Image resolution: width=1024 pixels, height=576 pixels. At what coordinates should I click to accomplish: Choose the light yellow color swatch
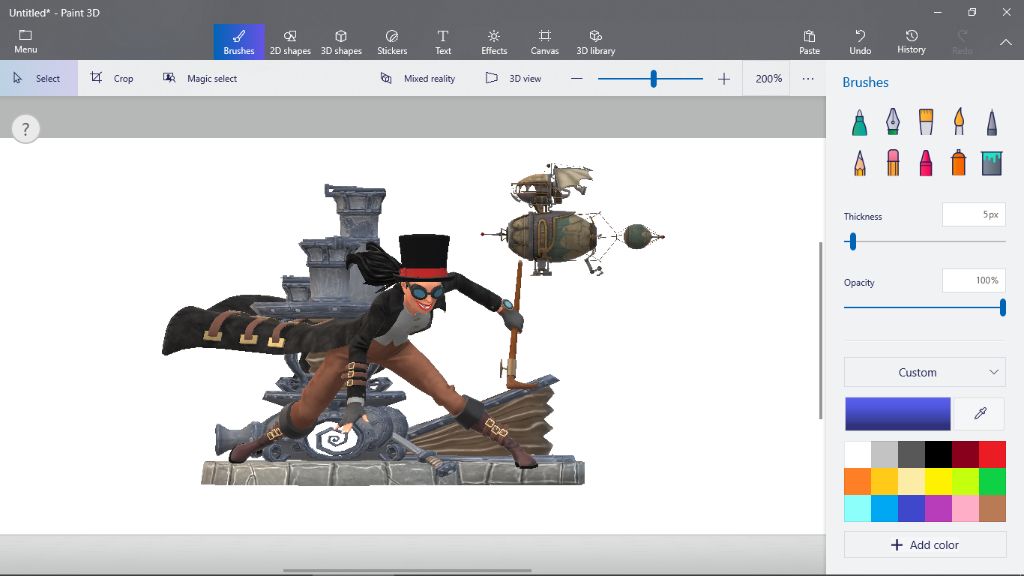911,482
